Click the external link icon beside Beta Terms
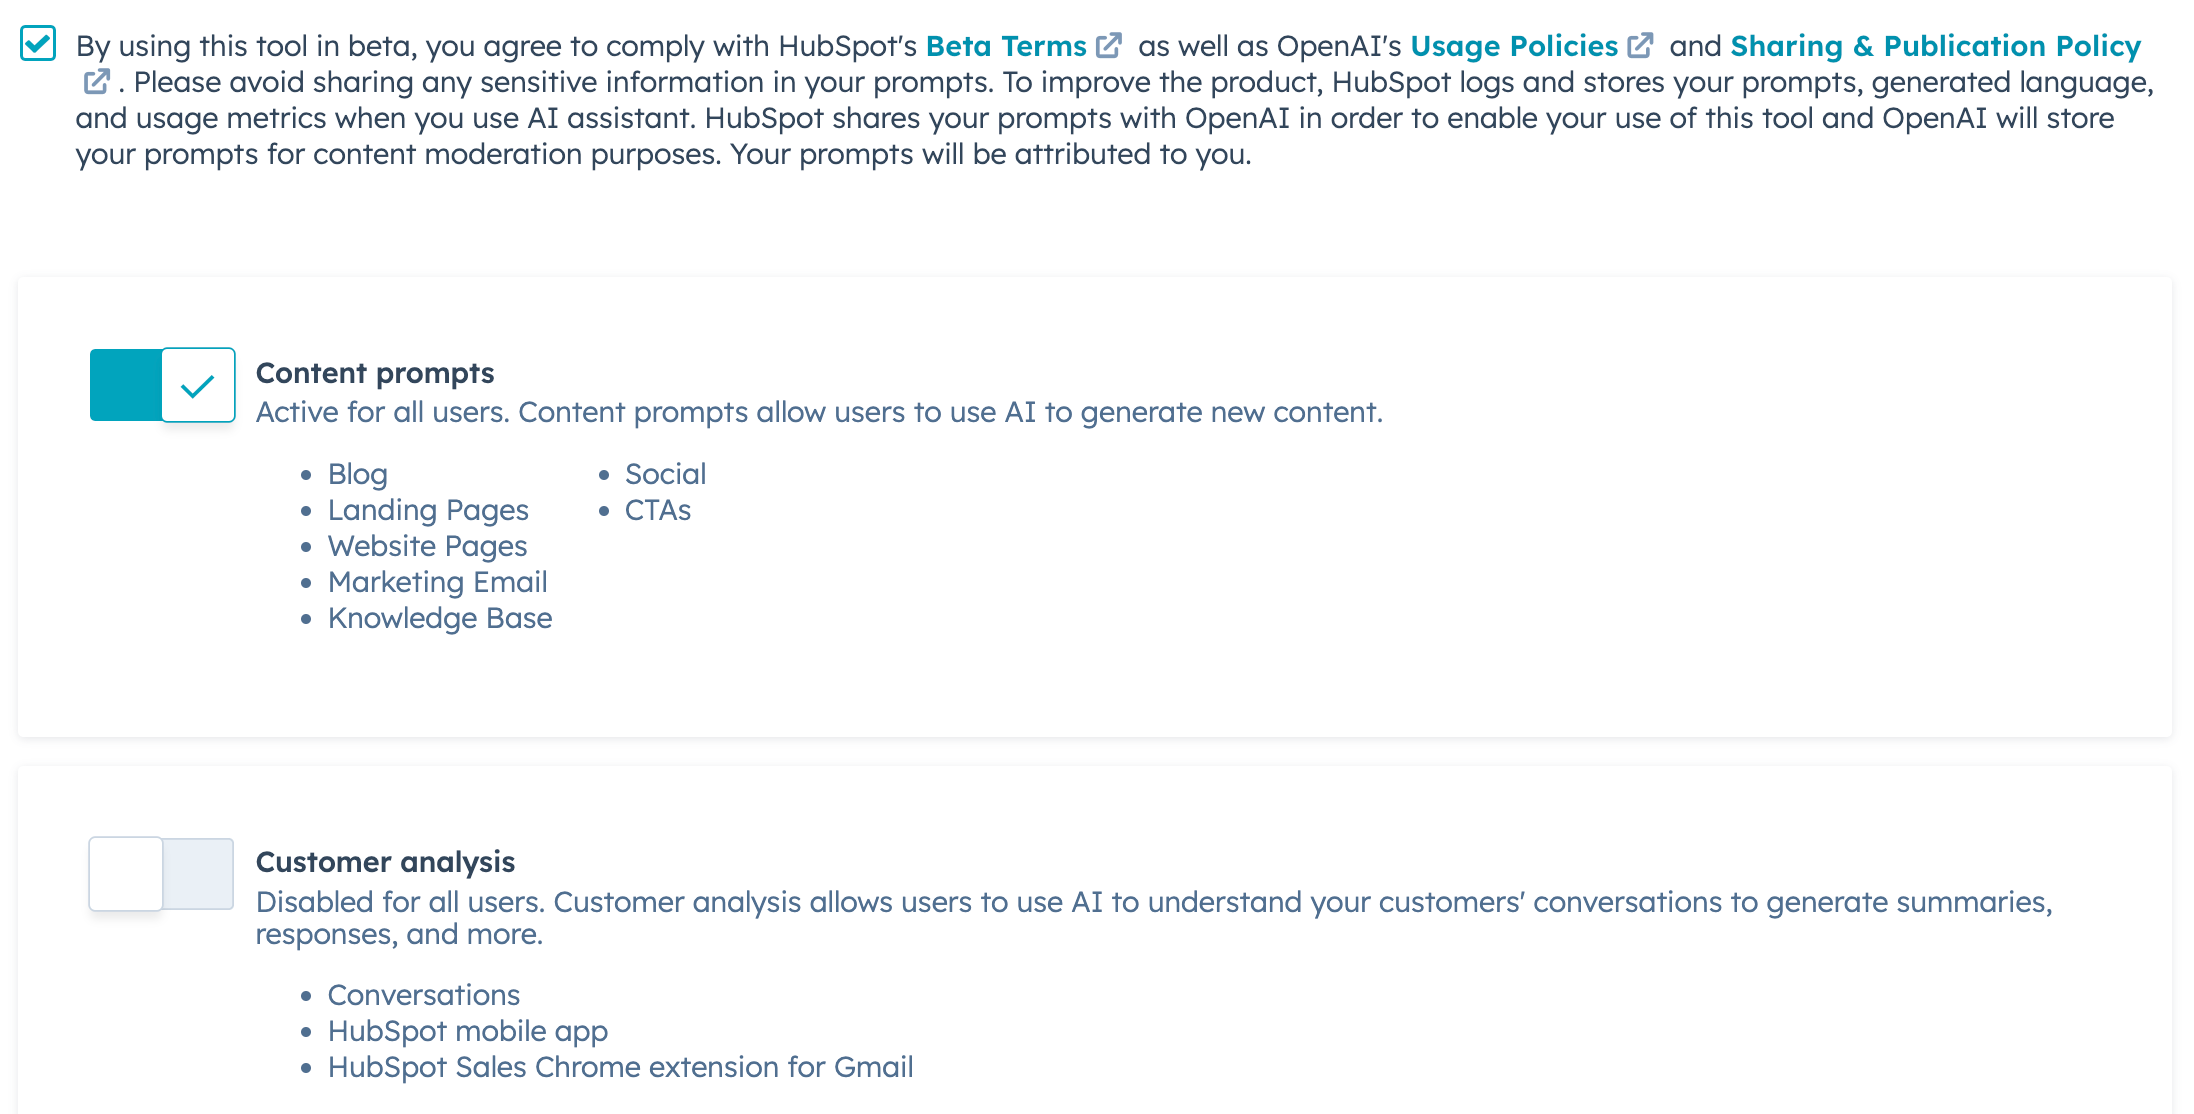This screenshot has height=1114, width=2194. click(1109, 44)
